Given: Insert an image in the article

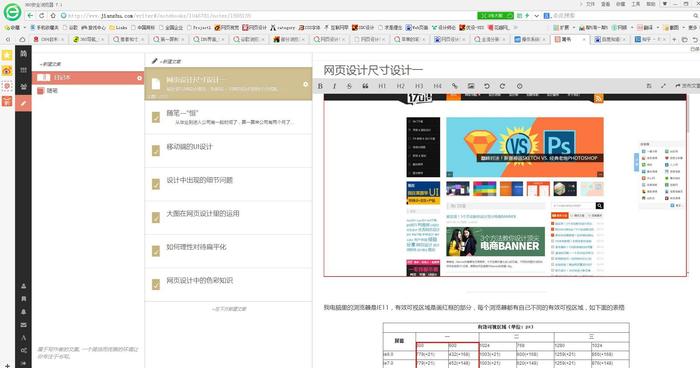Looking at the screenshot, I should (471, 86).
